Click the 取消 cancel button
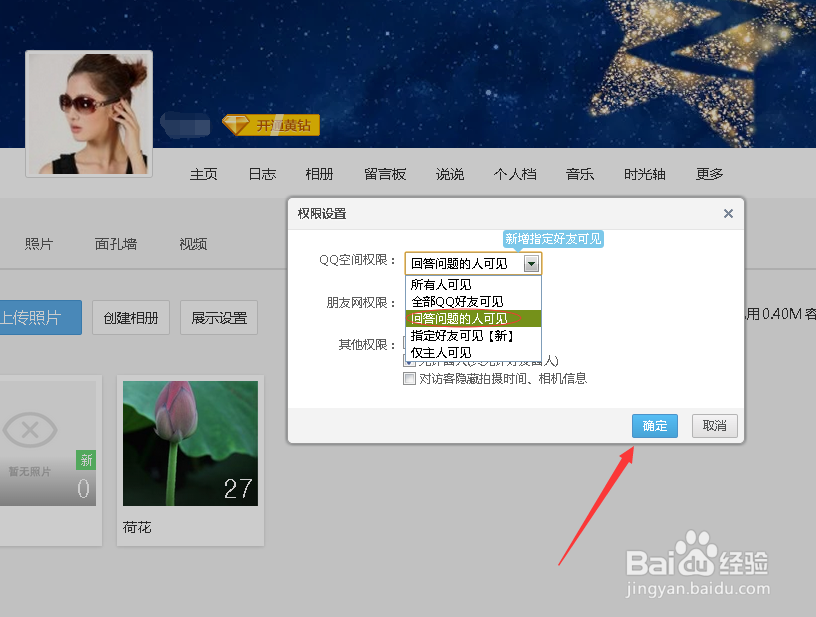The width and height of the screenshot is (816, 617). (x=715, y=426)
